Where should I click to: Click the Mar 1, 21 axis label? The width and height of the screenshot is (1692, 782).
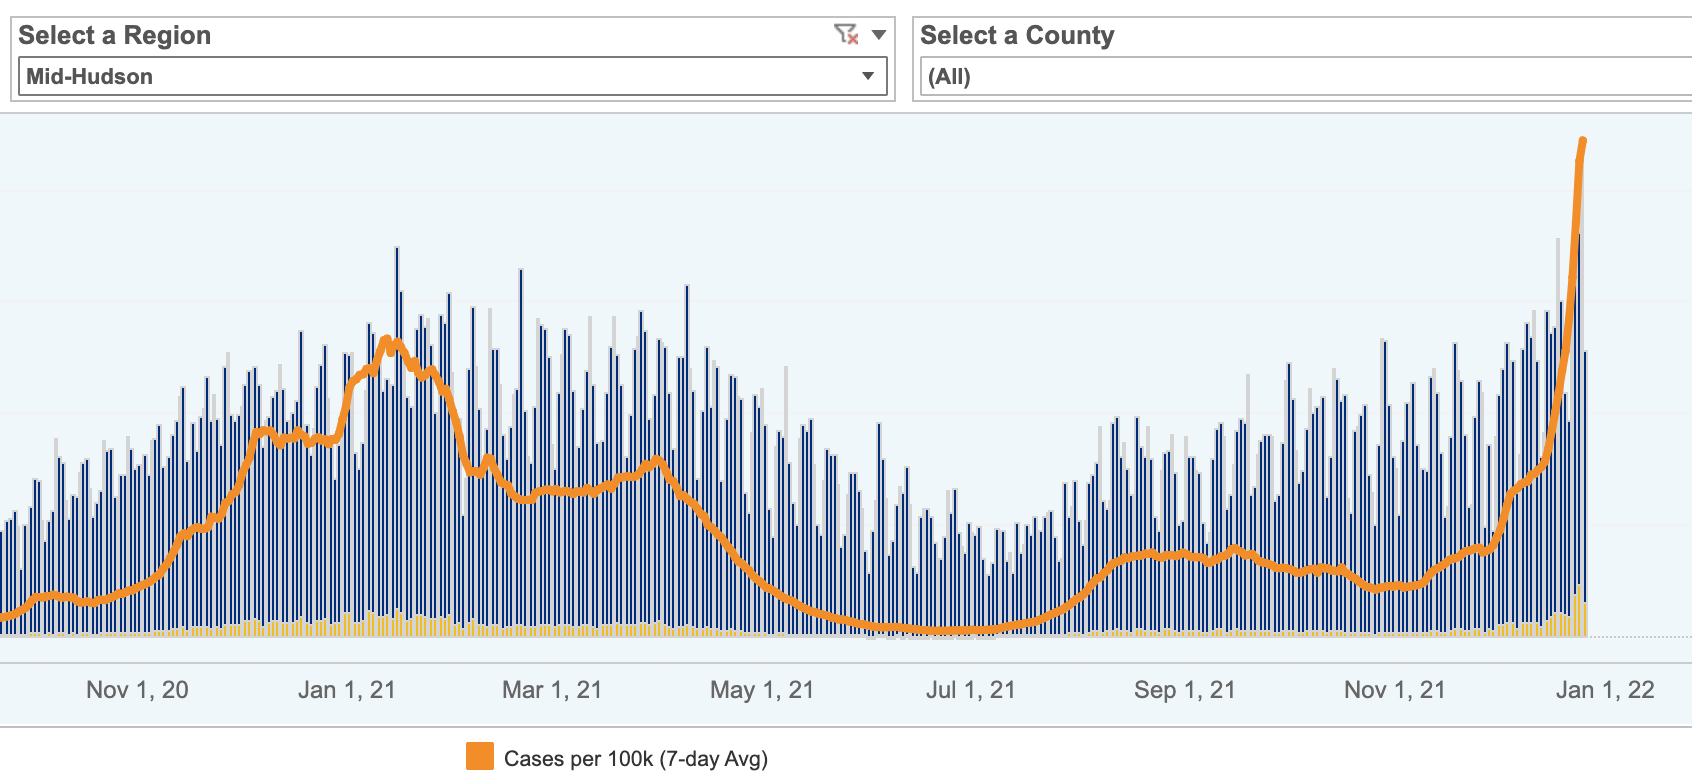(x=552, y=690)
